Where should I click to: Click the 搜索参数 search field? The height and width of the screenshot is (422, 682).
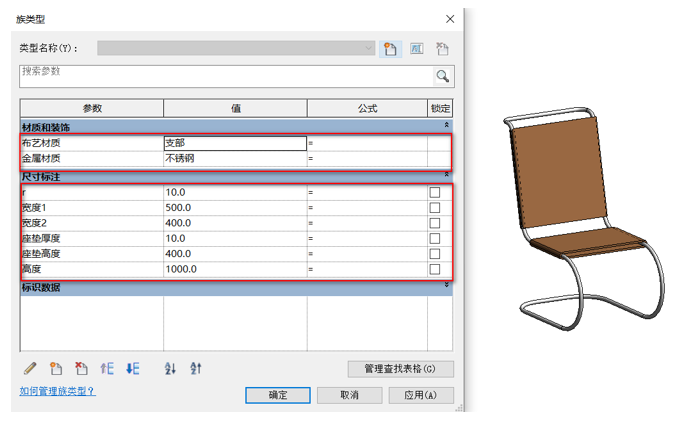click(226, 77)
